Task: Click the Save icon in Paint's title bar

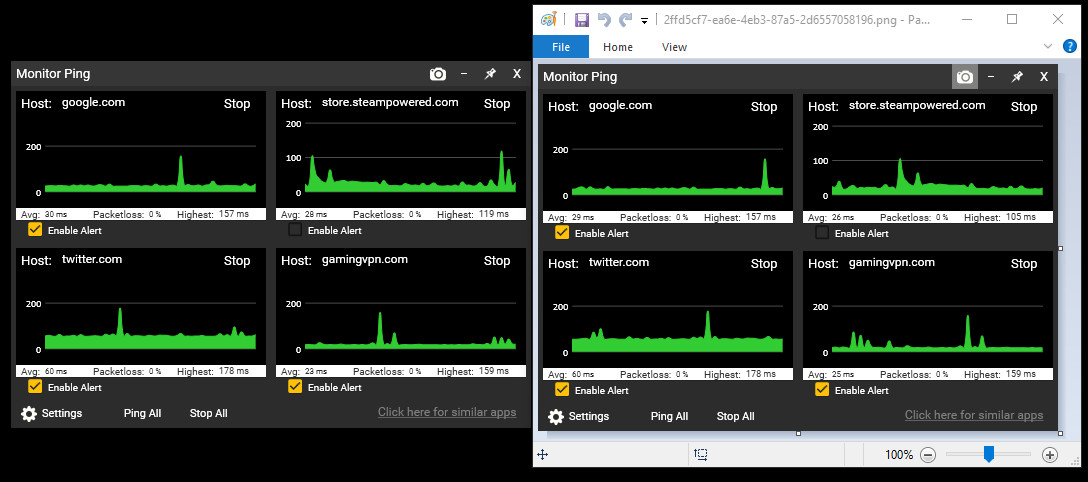Action: pyautogui.click(x=582, y=19)
